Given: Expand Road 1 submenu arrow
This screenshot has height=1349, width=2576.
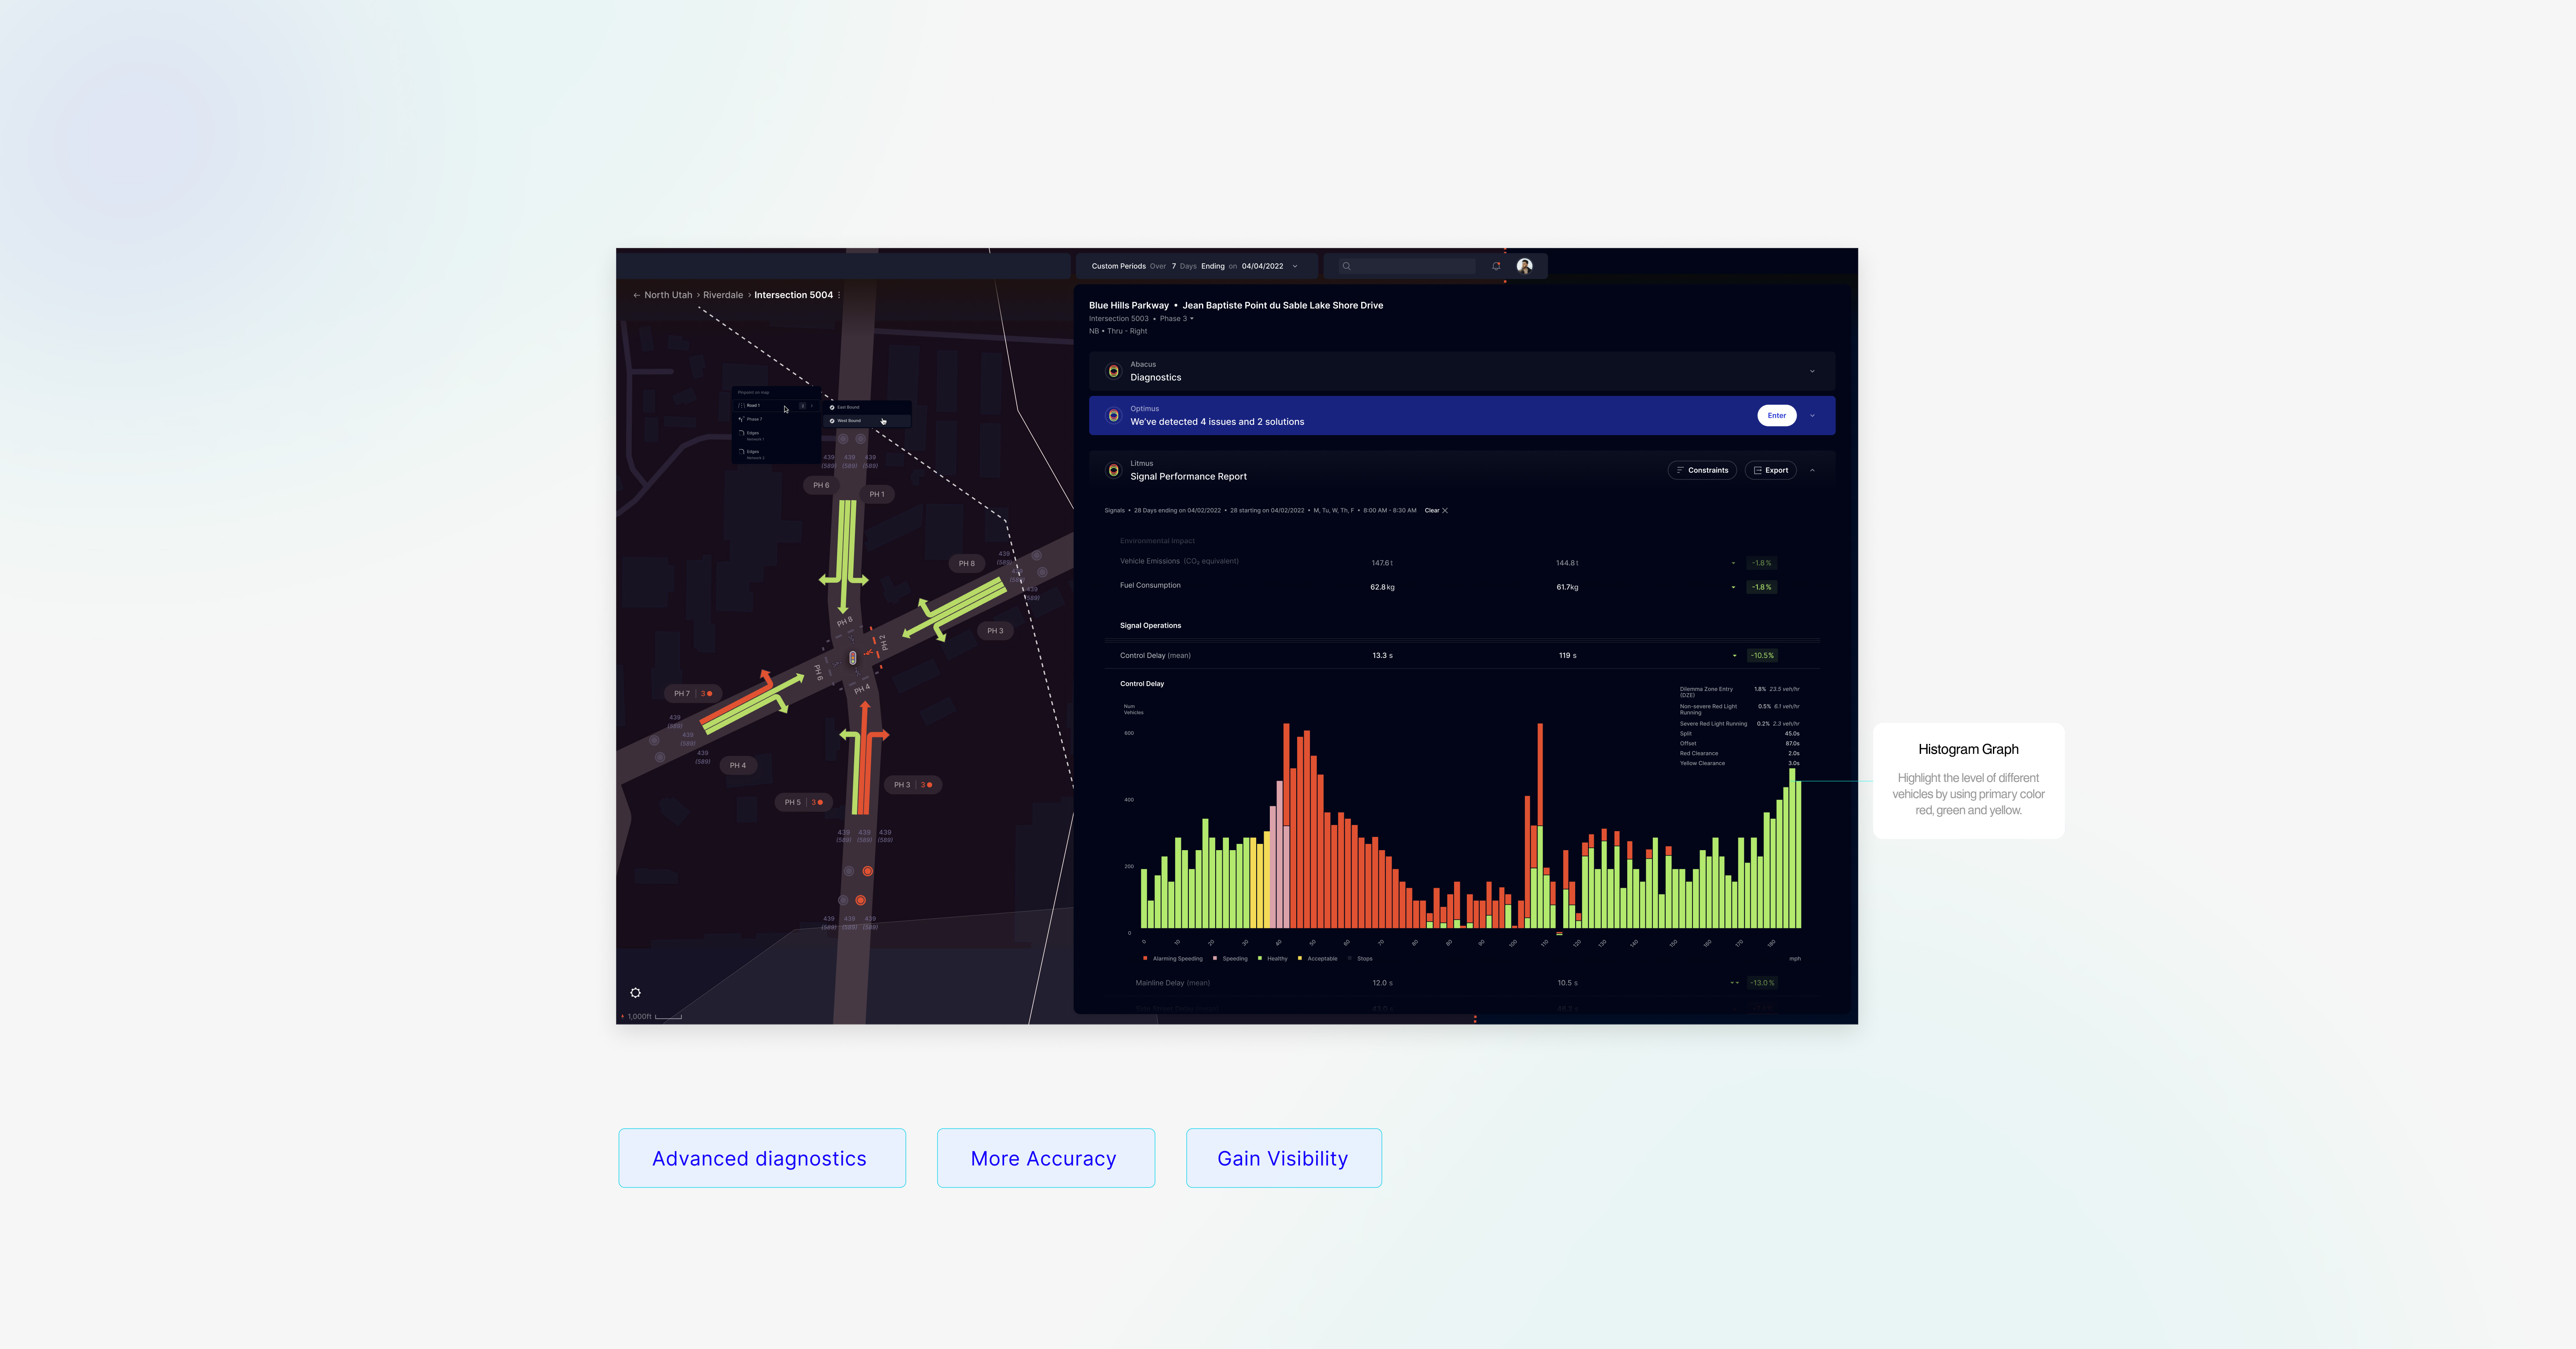Looking at the screenshot, I should click(812, 406).
